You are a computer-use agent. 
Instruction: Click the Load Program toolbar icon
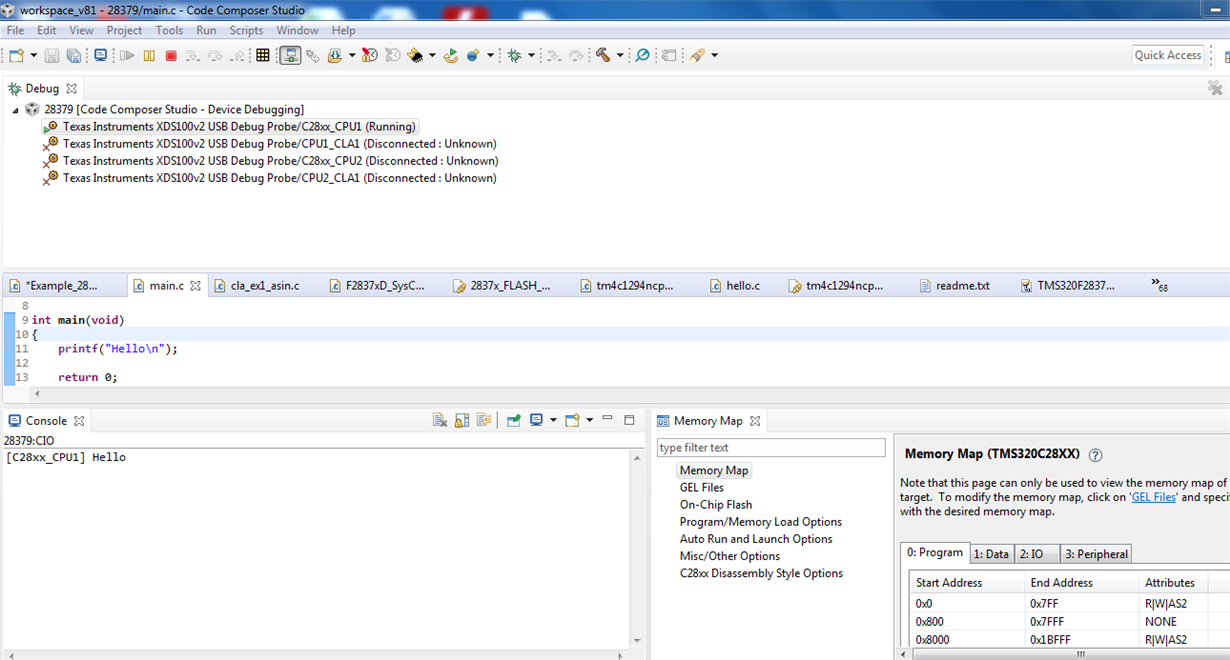coord(335,56)
